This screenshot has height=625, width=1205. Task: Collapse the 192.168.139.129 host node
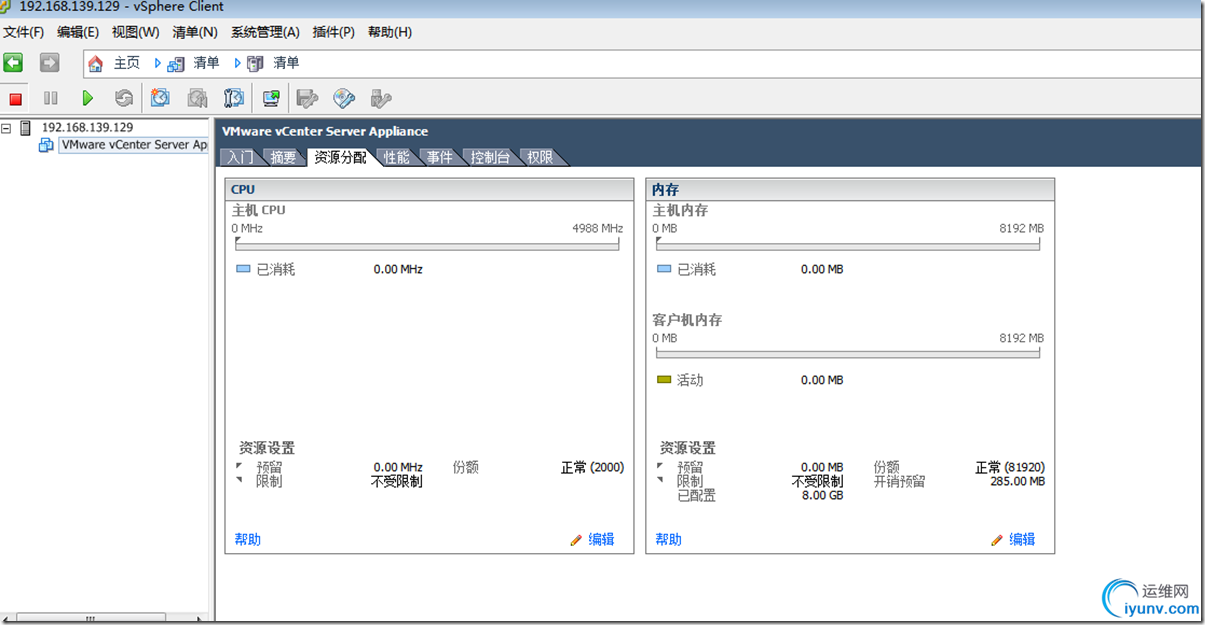7,128
